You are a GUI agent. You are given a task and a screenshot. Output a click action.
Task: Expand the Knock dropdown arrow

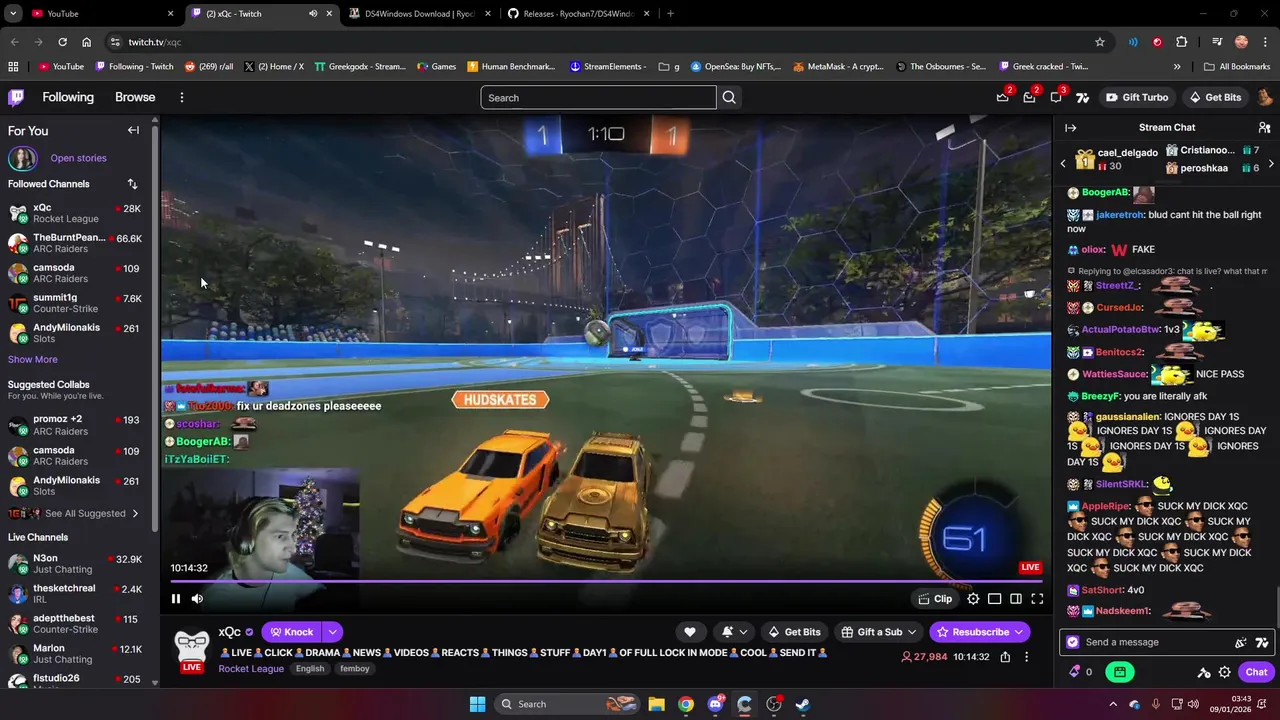coord(332,632)
